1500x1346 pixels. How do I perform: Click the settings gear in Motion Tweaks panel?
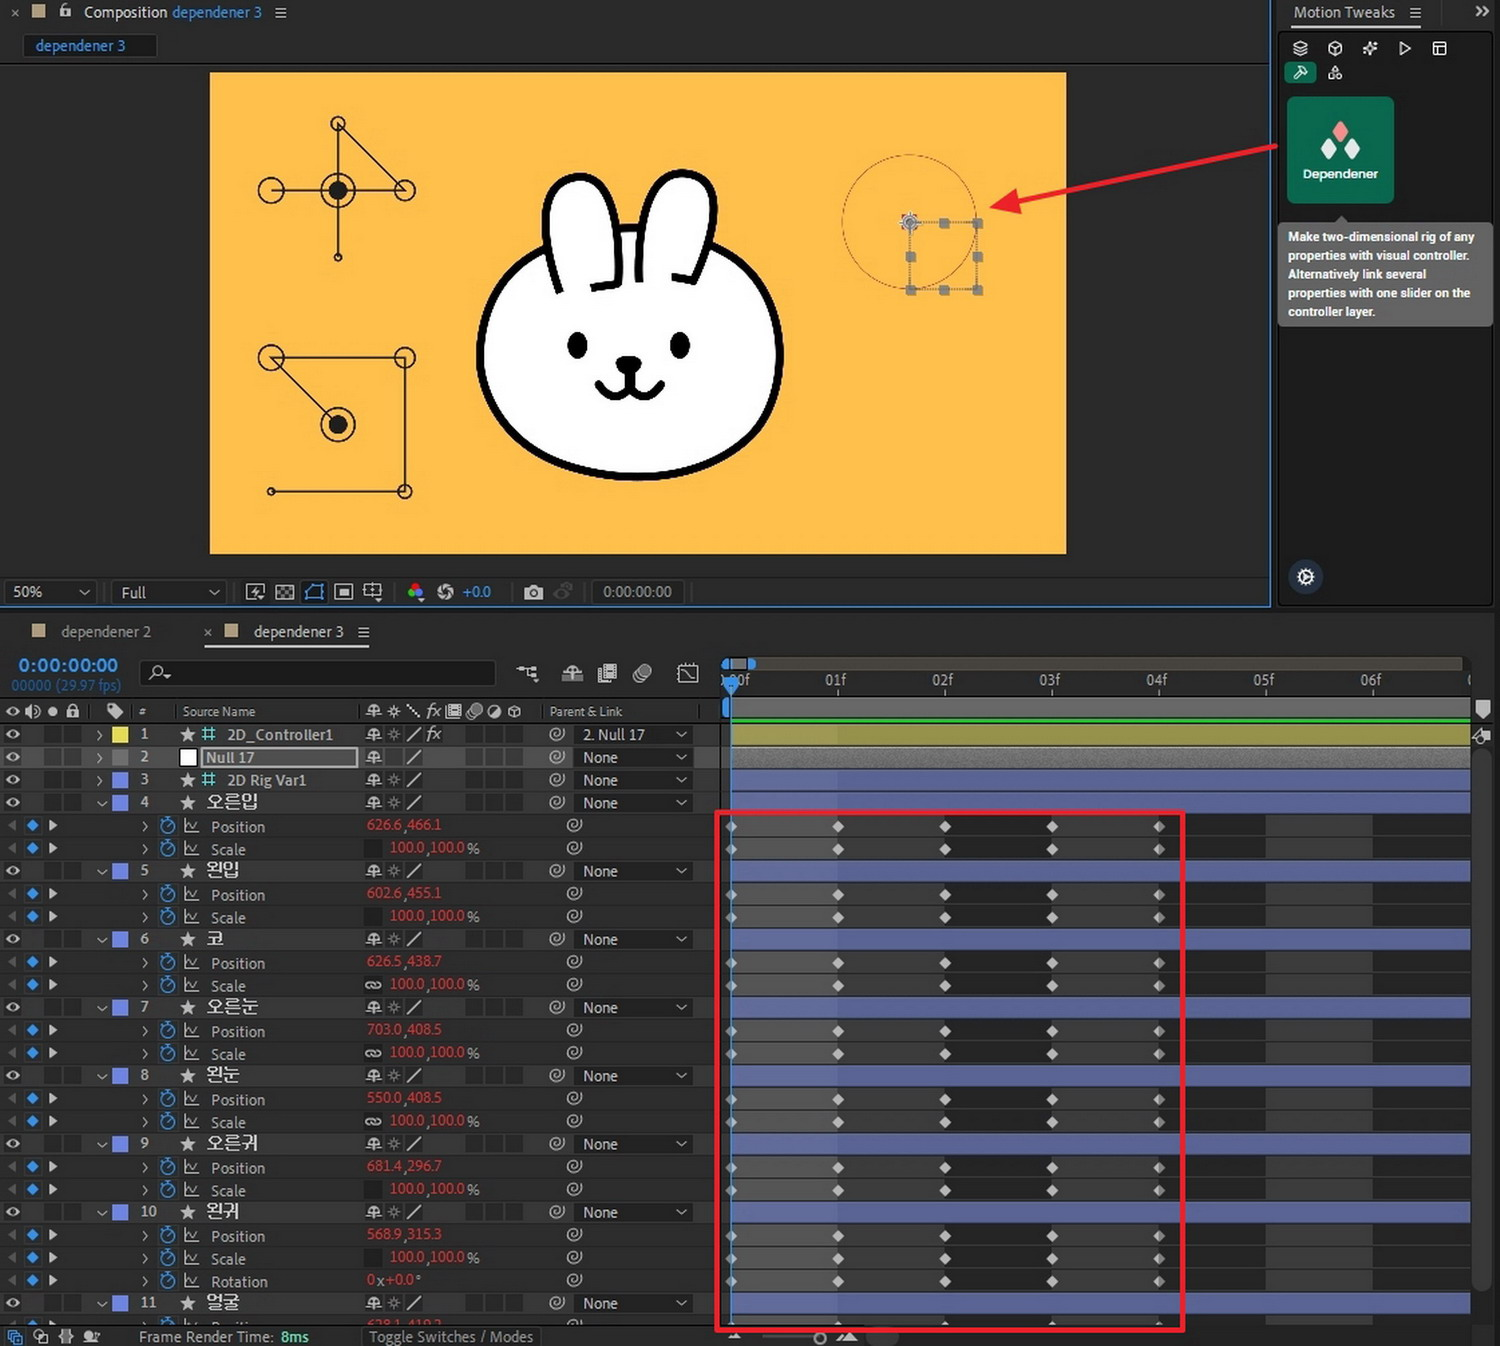click(x=1305, y=577)
